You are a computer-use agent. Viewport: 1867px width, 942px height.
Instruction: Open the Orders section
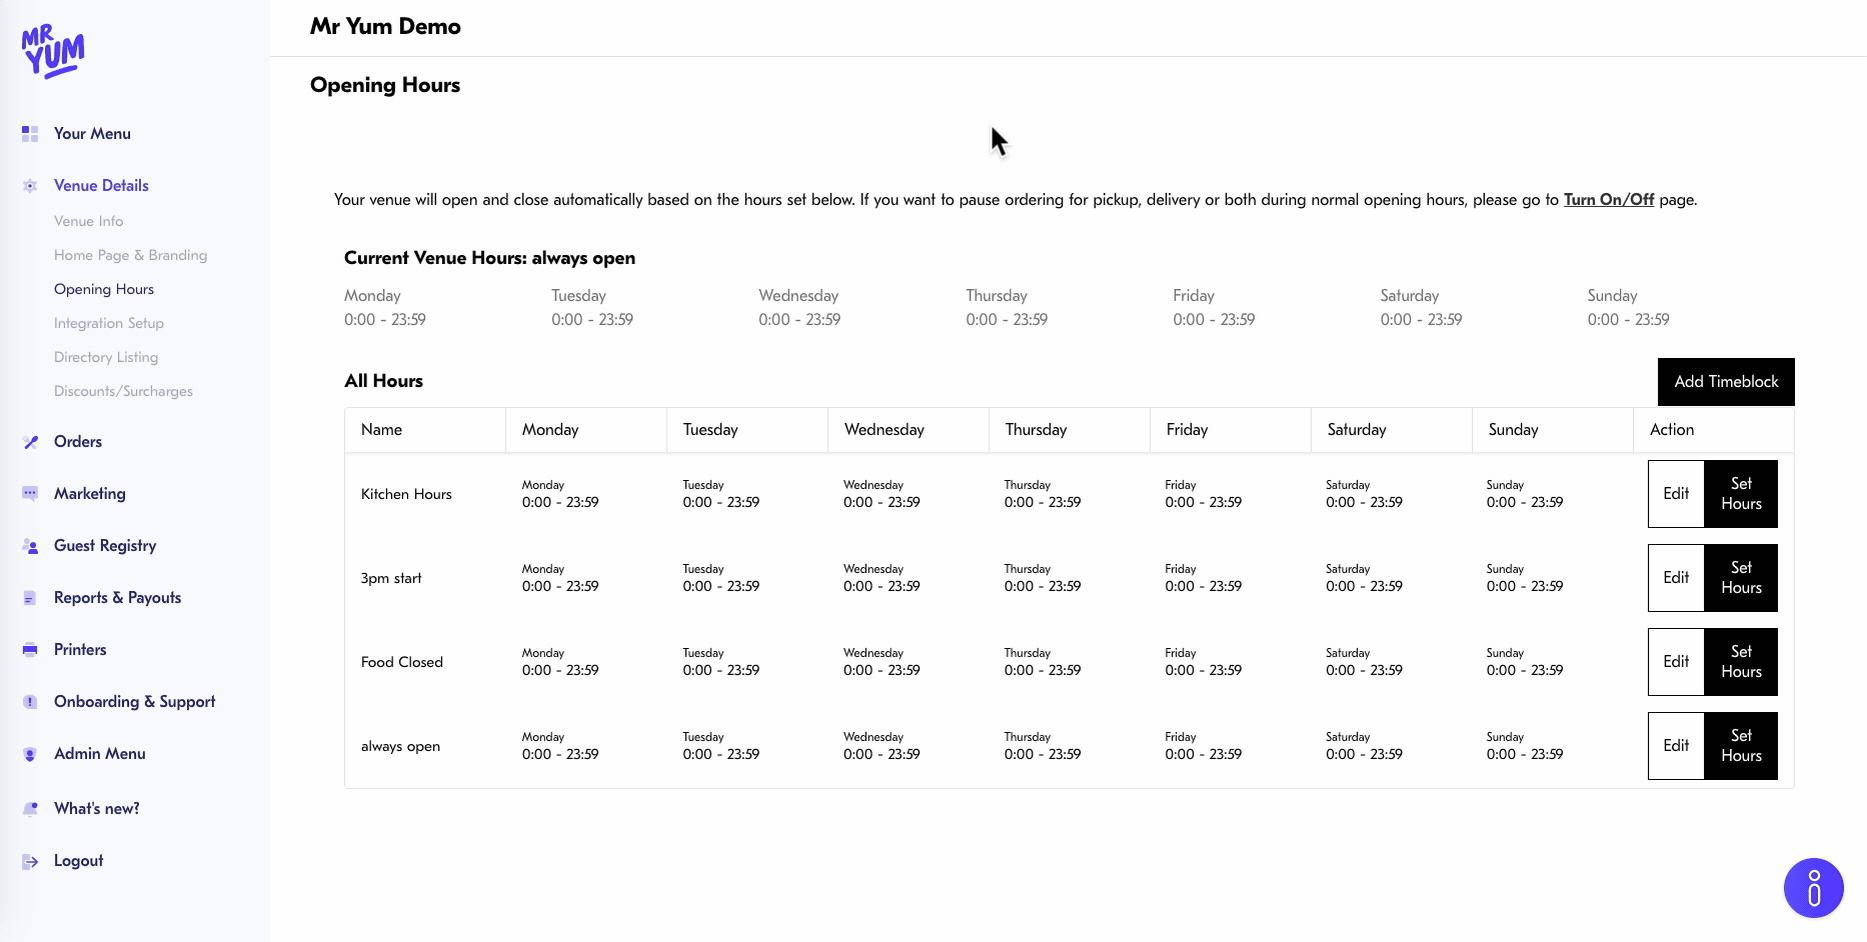(78, 442)
